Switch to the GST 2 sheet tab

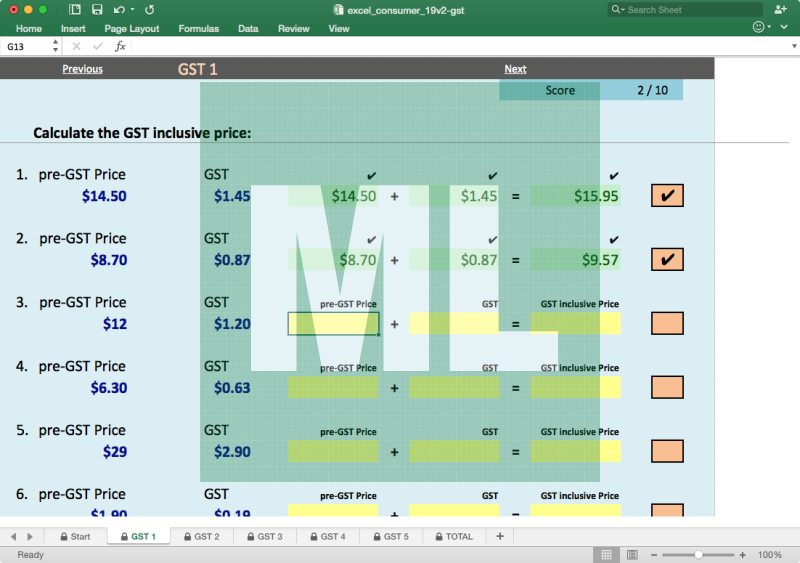click(x=200, y=536)
